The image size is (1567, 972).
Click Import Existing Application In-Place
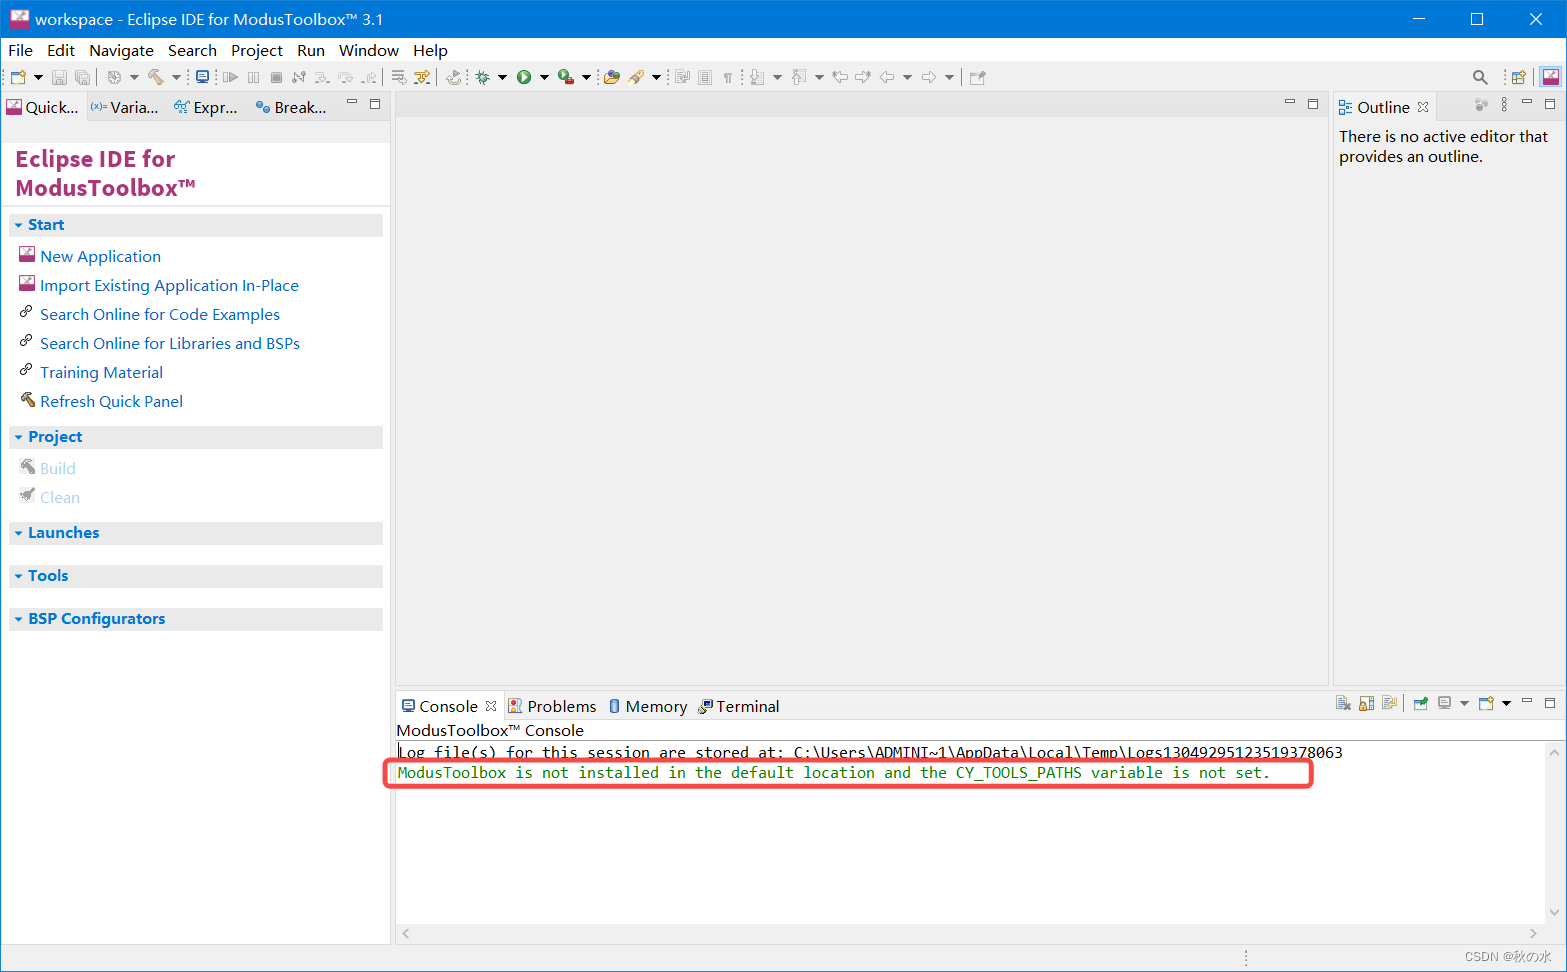coord(169,285)
